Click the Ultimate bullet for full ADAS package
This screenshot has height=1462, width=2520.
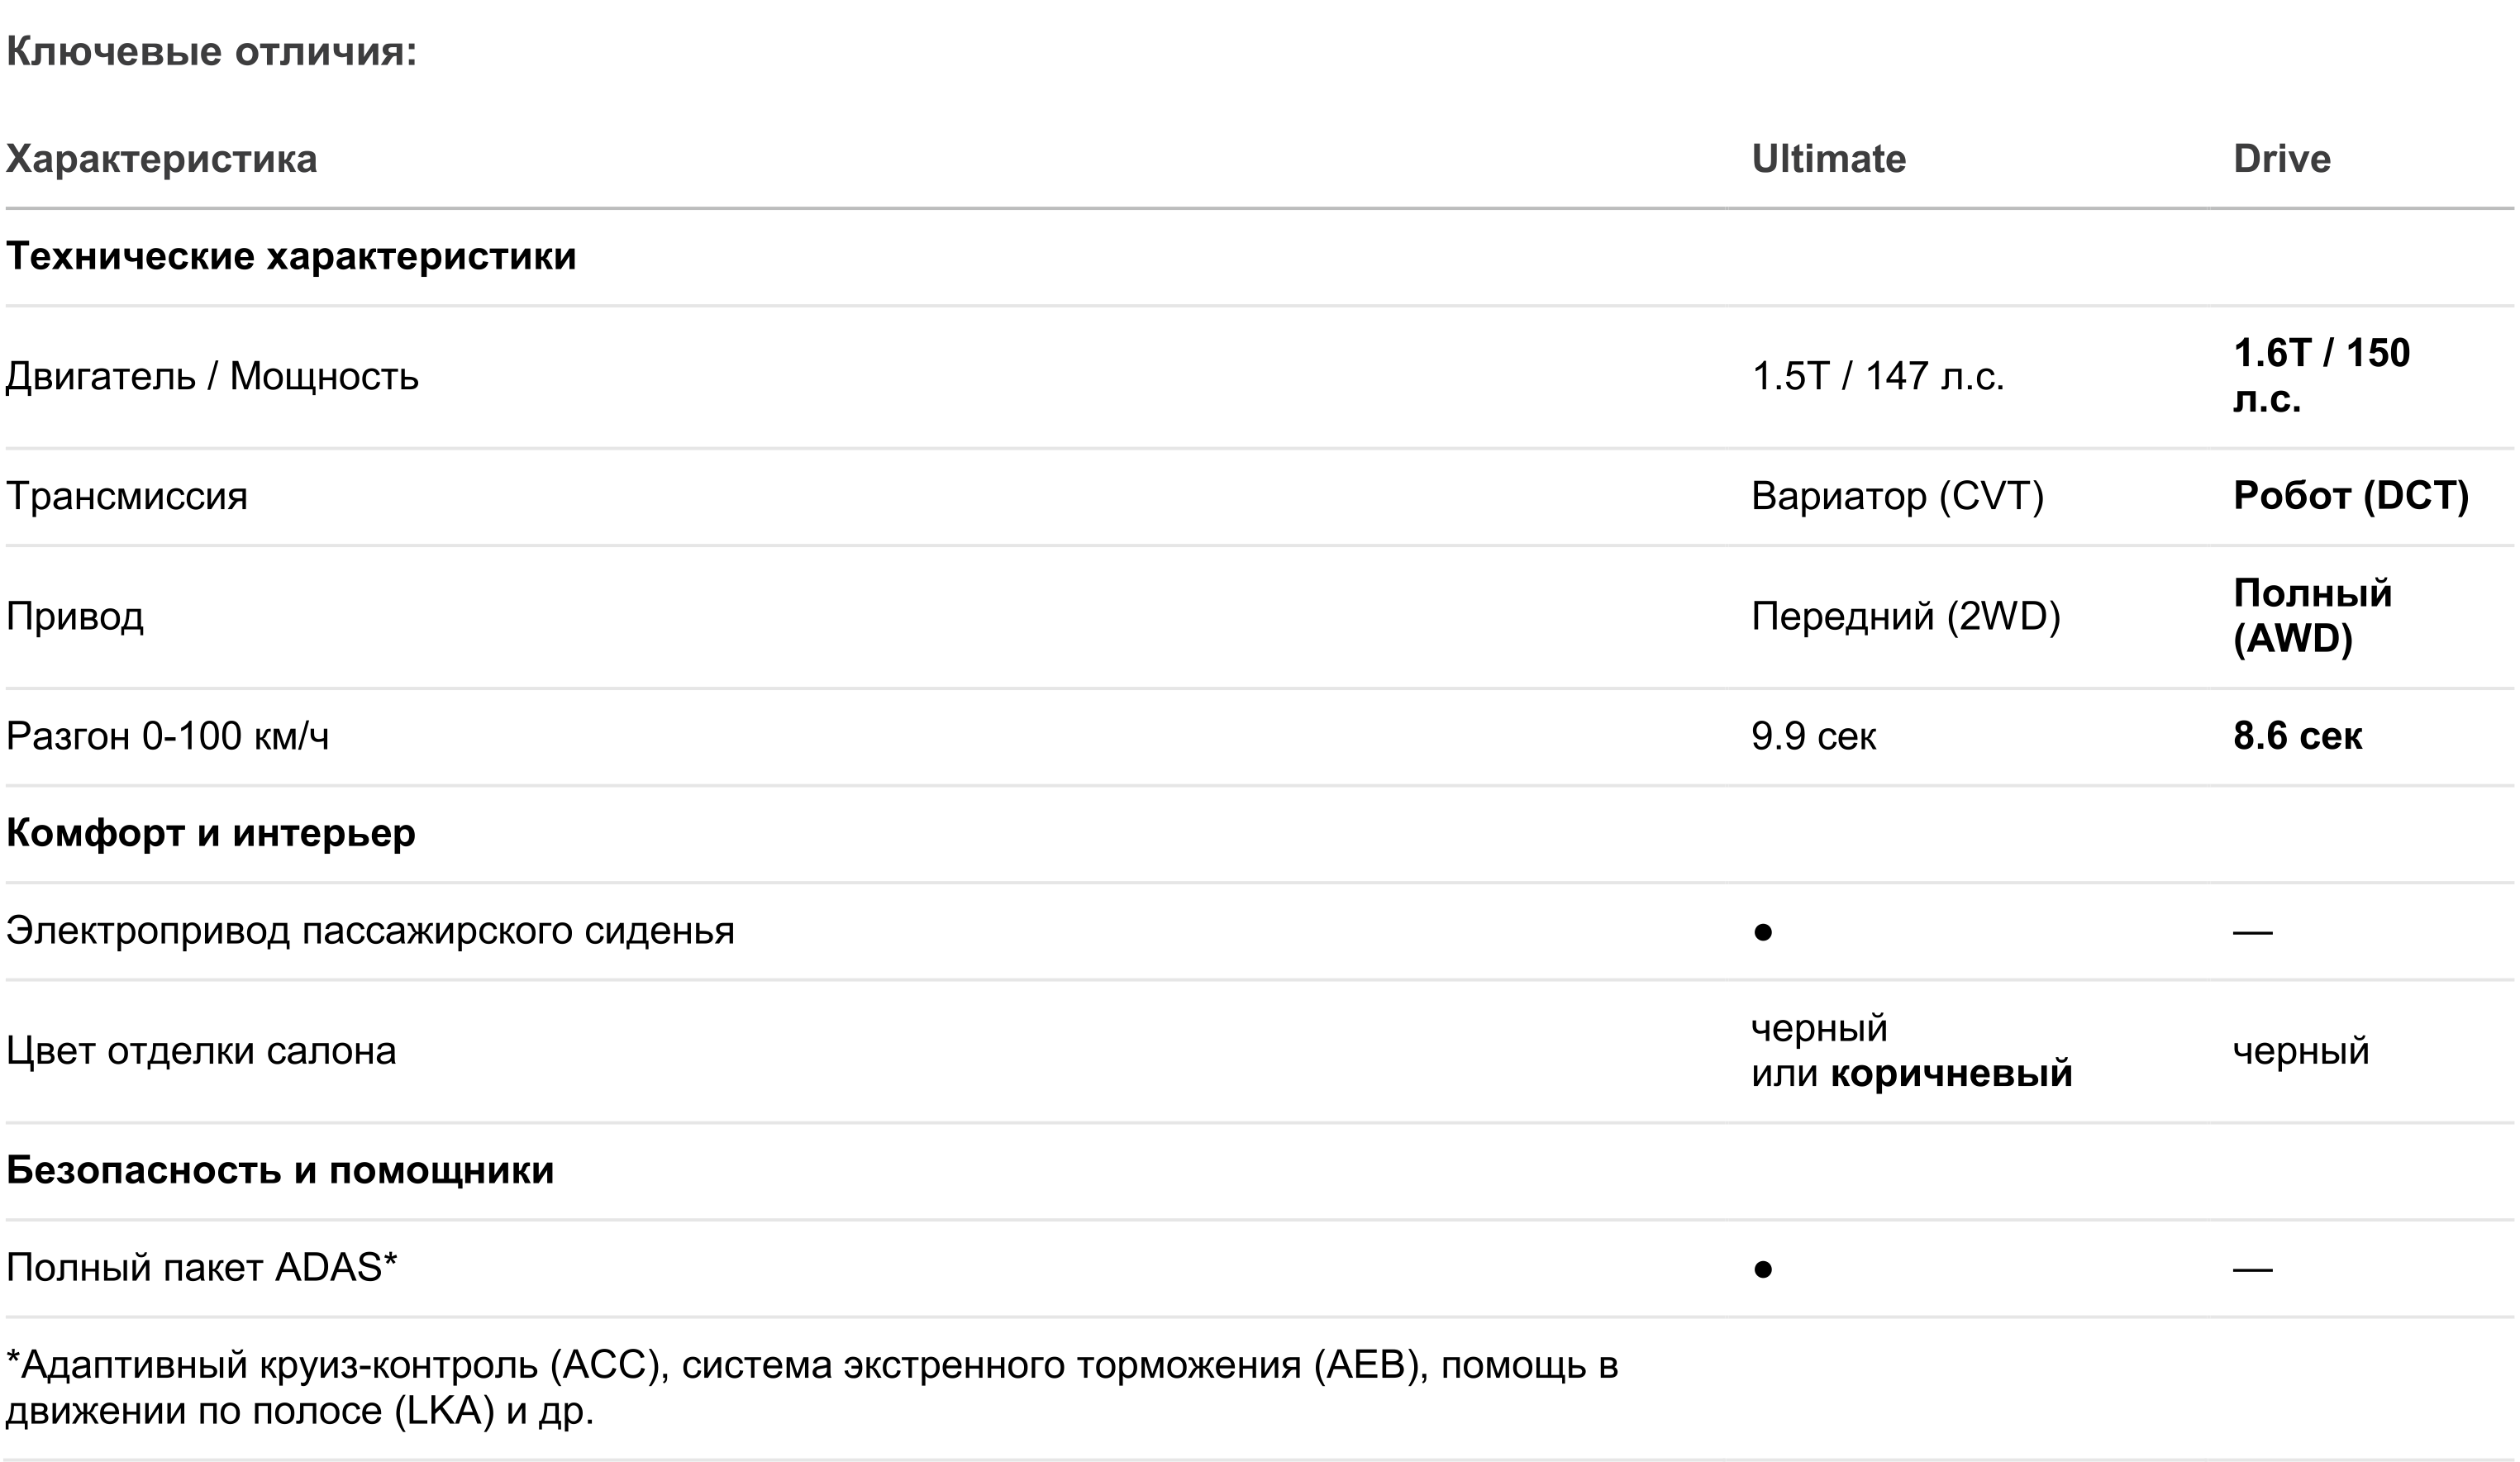coord(1763,1269)
